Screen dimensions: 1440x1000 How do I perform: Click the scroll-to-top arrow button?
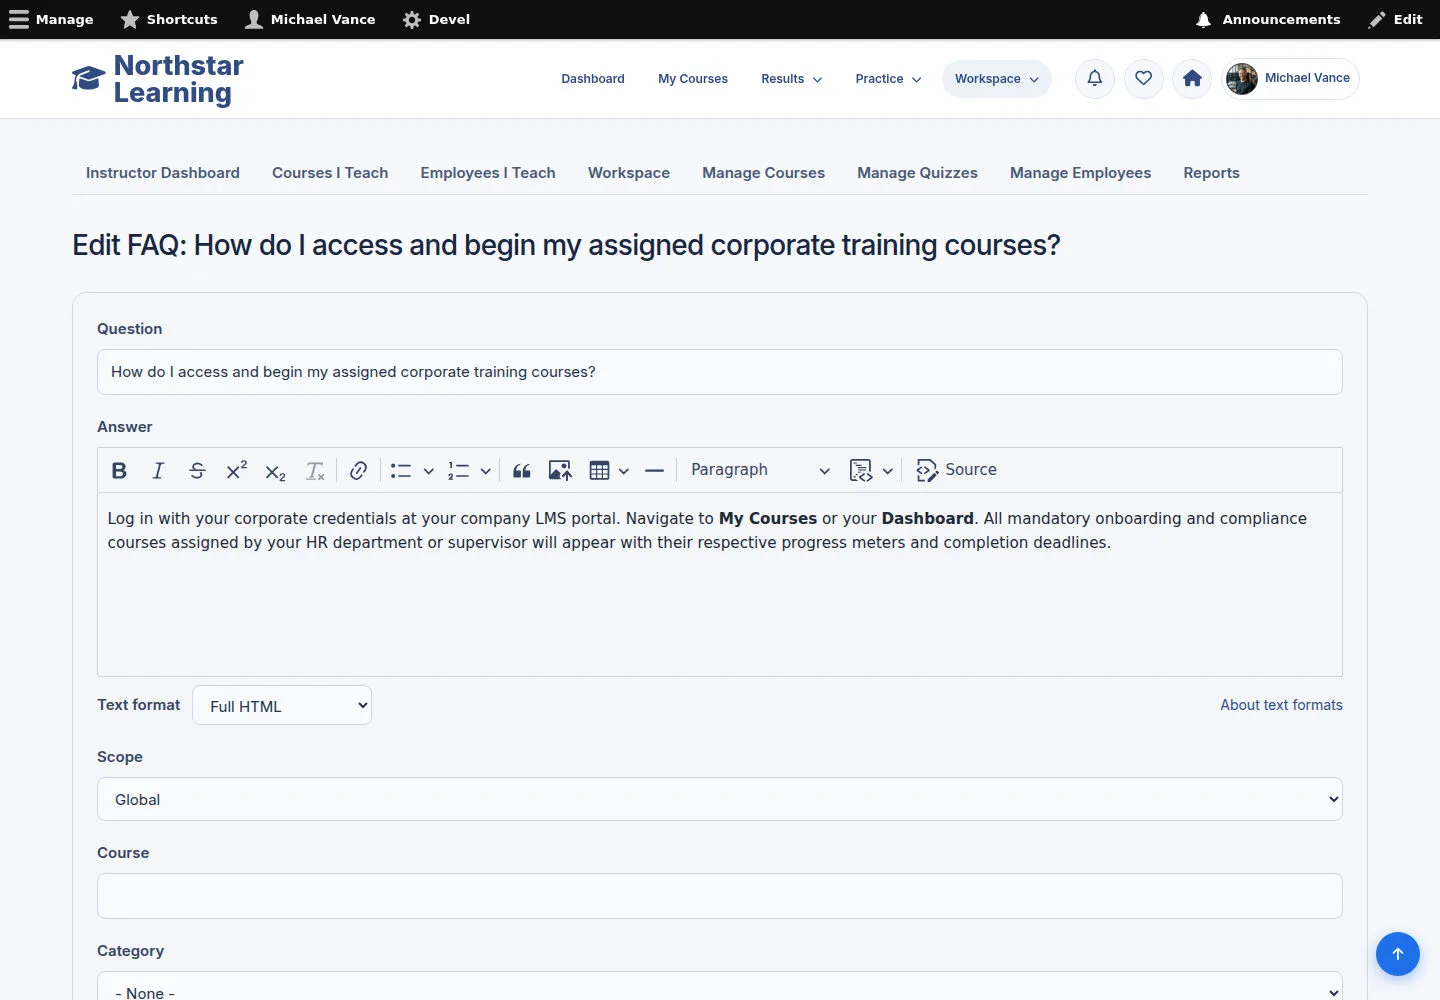pyautogui.click(x=1398, y=954)
